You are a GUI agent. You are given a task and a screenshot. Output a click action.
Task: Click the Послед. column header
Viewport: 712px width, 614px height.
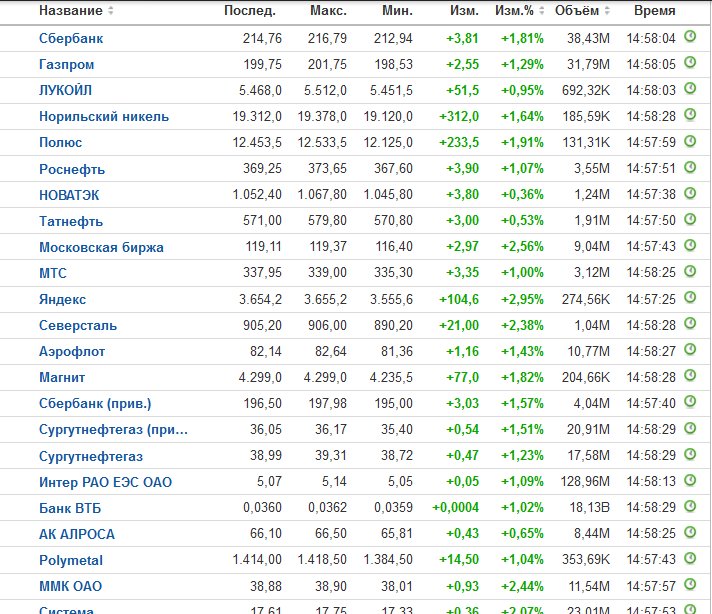[x=250, y=10]
